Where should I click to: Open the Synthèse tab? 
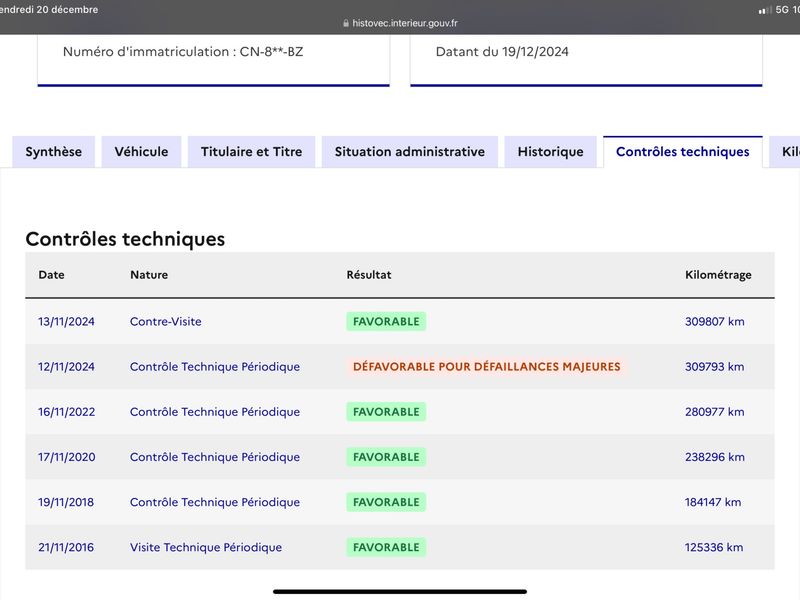[x=54, y=152]
